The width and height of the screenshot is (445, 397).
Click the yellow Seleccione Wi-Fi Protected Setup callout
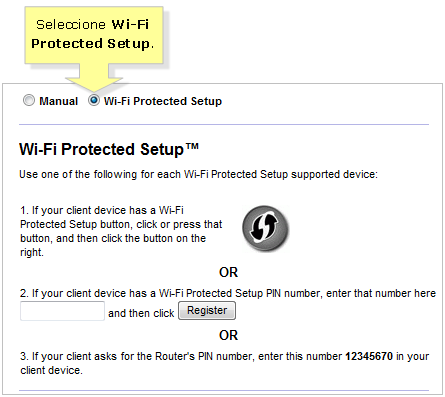pyautogui.click(x=94, y=35)
